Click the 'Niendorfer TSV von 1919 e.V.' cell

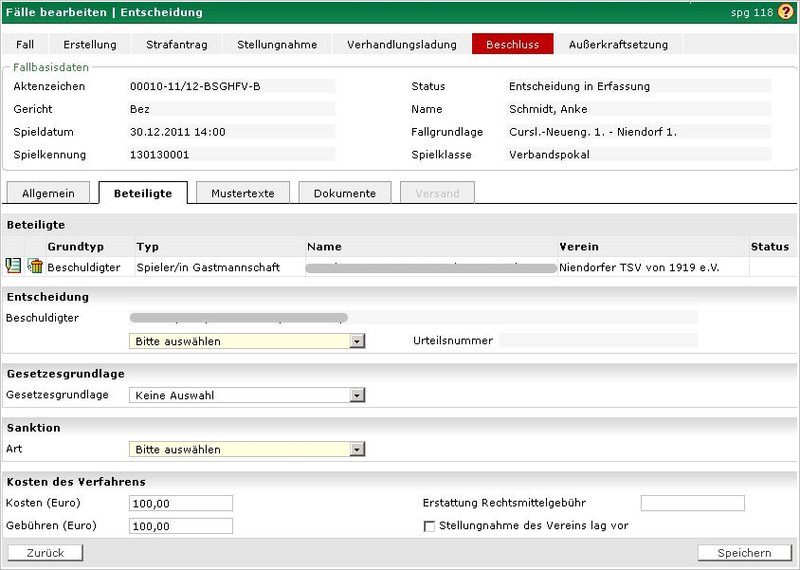tap(654, 267)
